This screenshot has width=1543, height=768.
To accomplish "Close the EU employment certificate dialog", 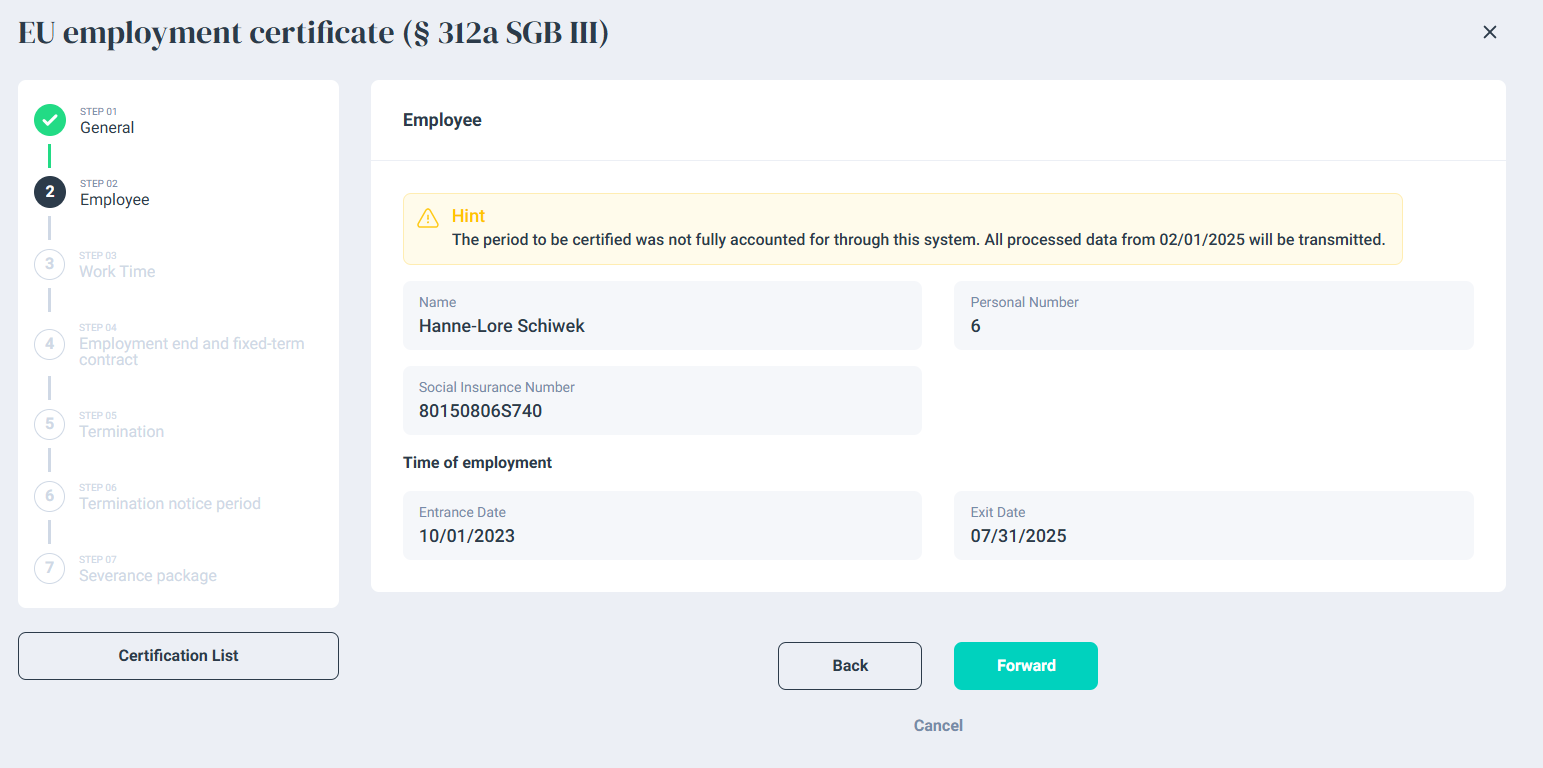I will [x=1489, y=32].
